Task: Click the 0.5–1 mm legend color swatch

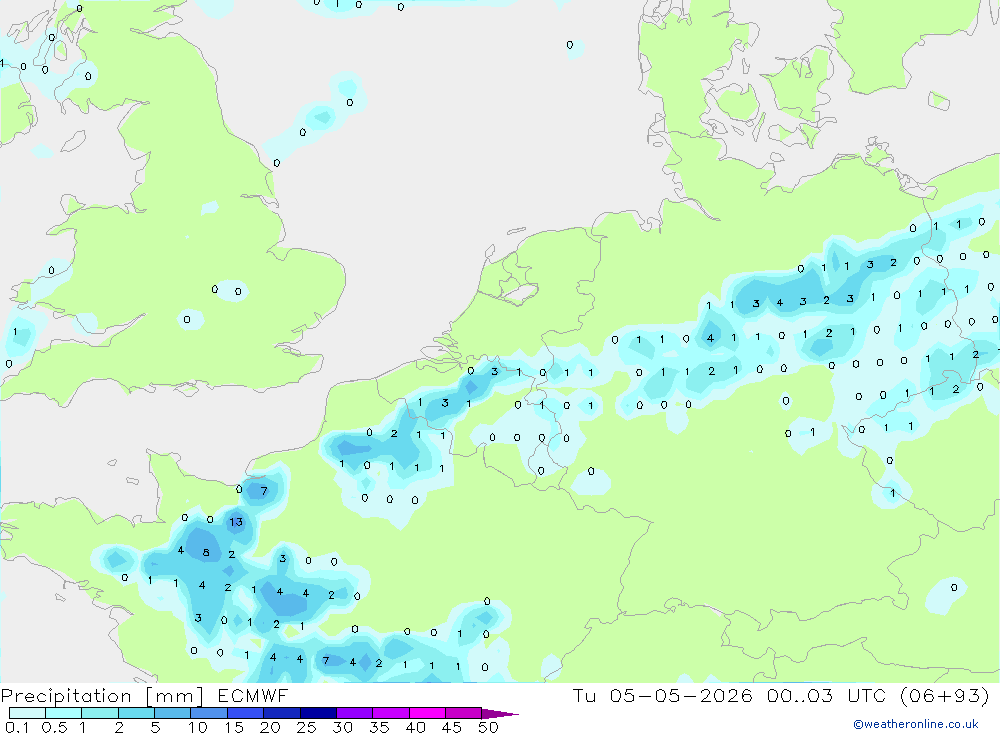Action: click(64, 713)
